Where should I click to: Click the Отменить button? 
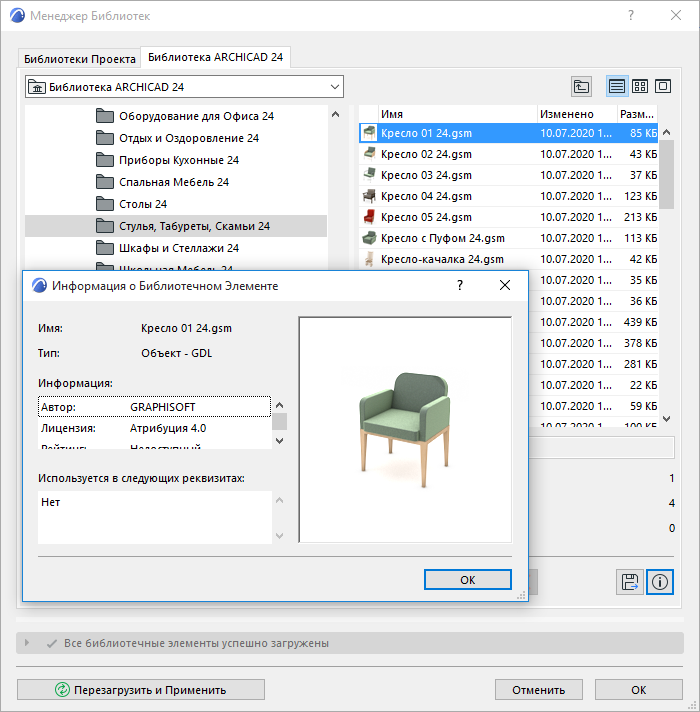(x=538, y=690)
